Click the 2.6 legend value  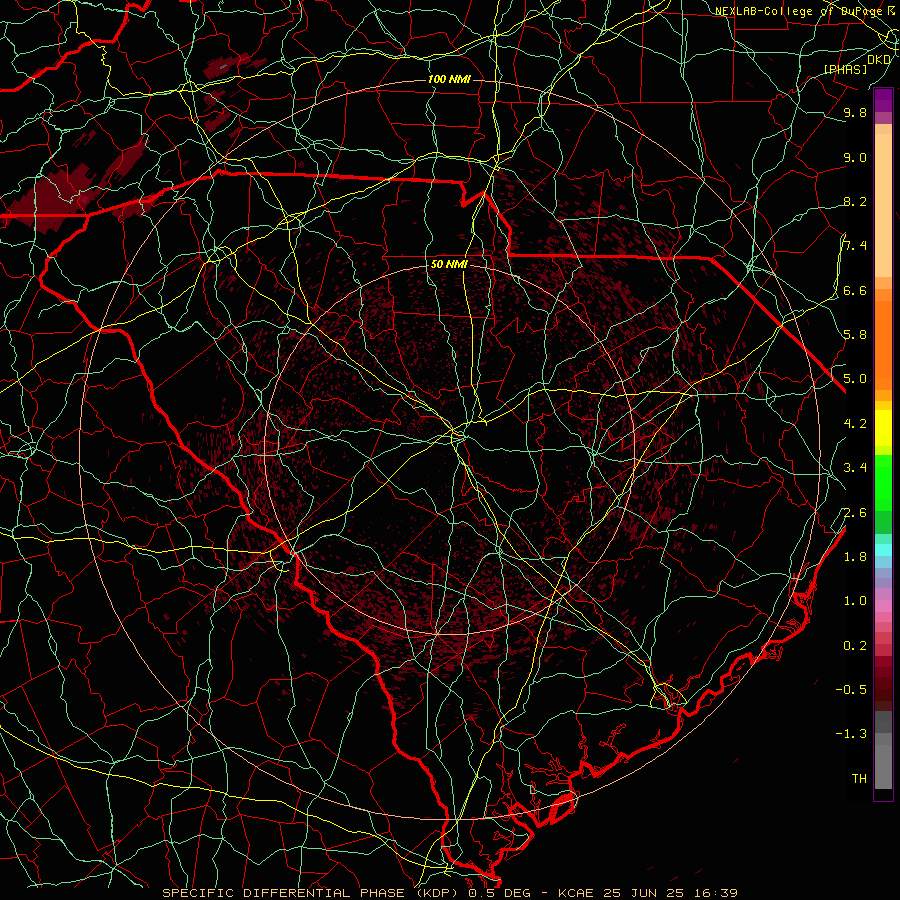tap(855, 513)
